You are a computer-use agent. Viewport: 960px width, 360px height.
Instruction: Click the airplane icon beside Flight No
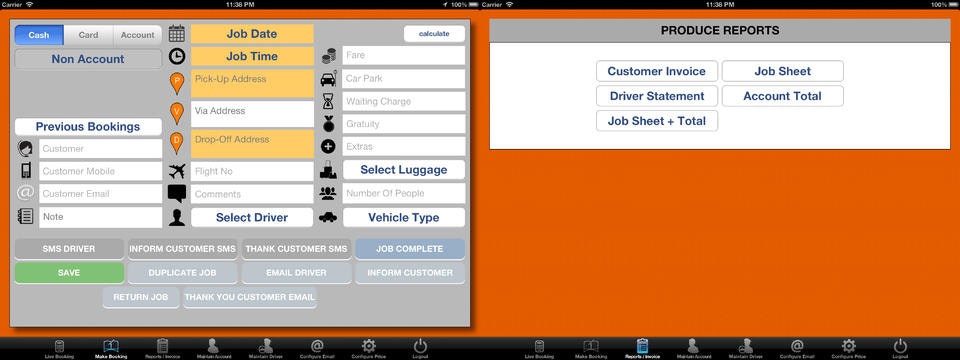tap(177, 171)
